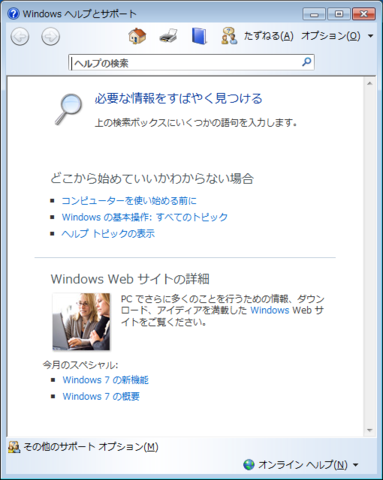Click heading Windows Web サイトの詳細

(x=130, y=279)
